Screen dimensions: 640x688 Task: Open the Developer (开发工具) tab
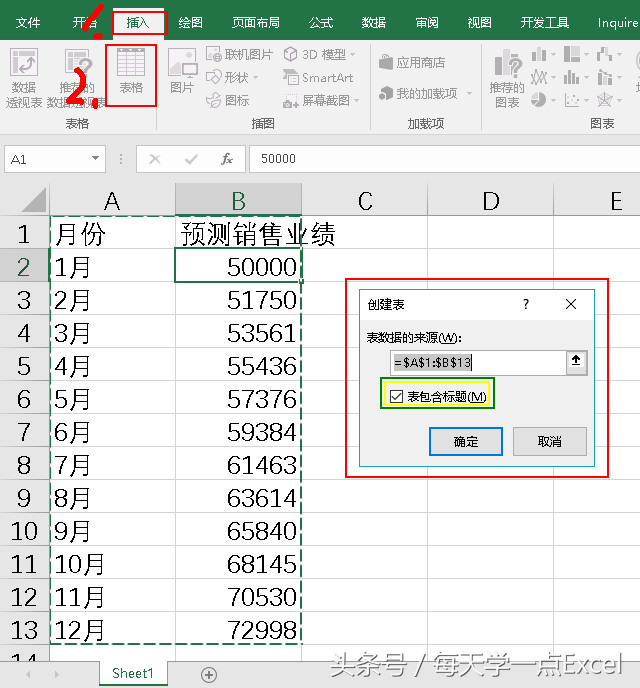point(545,22)
